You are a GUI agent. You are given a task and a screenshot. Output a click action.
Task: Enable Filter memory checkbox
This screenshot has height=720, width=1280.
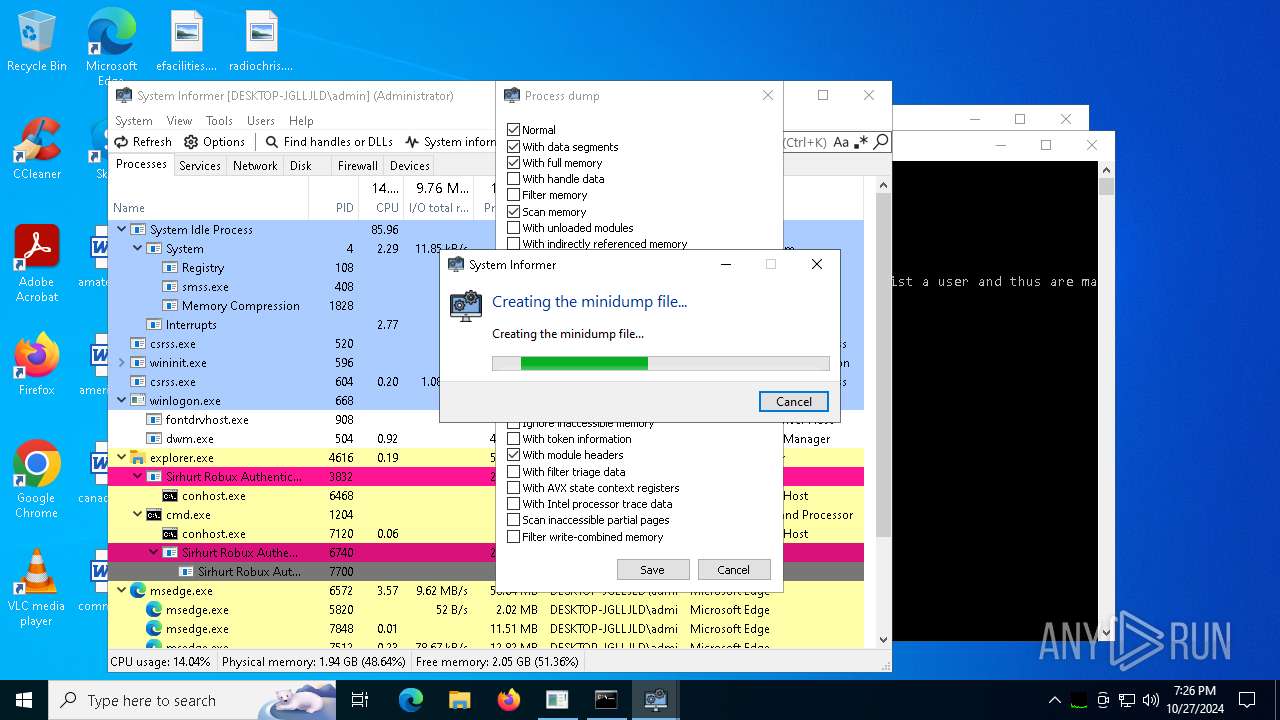pos(513,195)
